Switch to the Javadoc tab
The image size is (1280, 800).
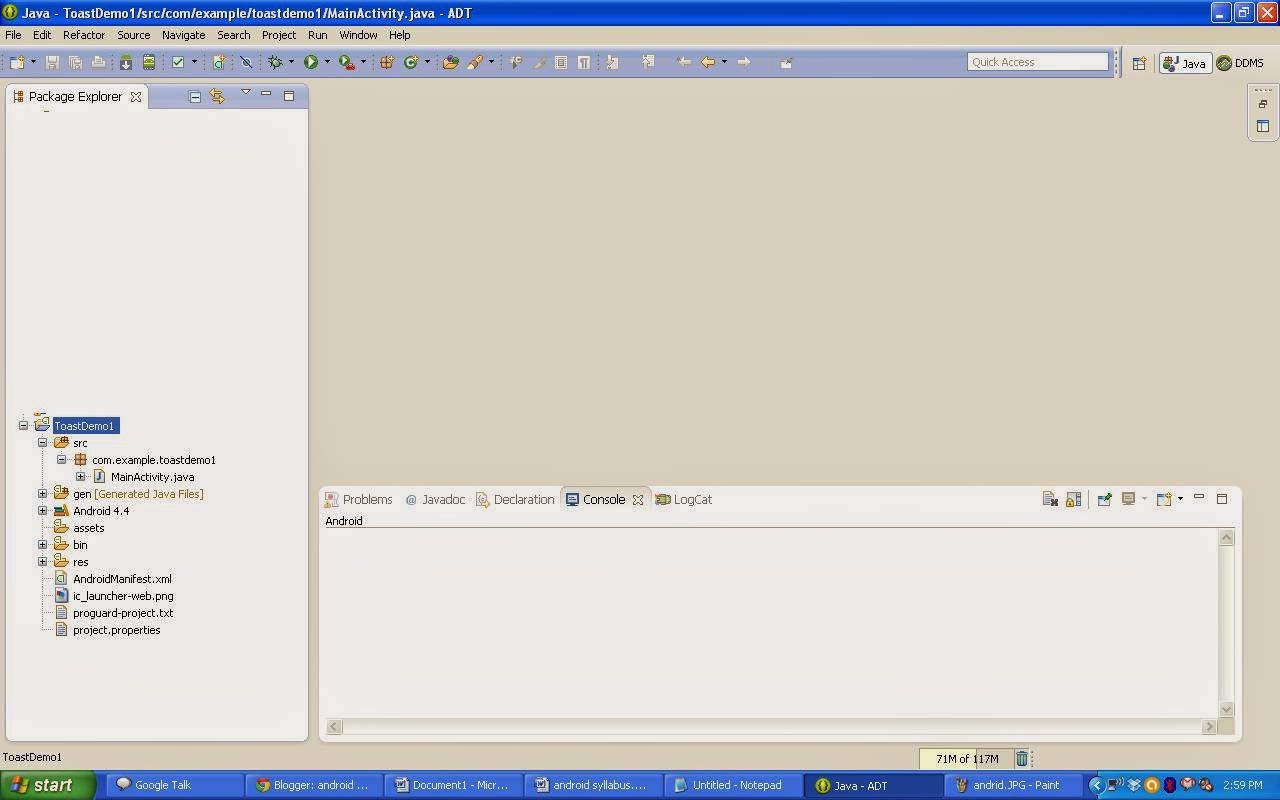coord(435,499)
